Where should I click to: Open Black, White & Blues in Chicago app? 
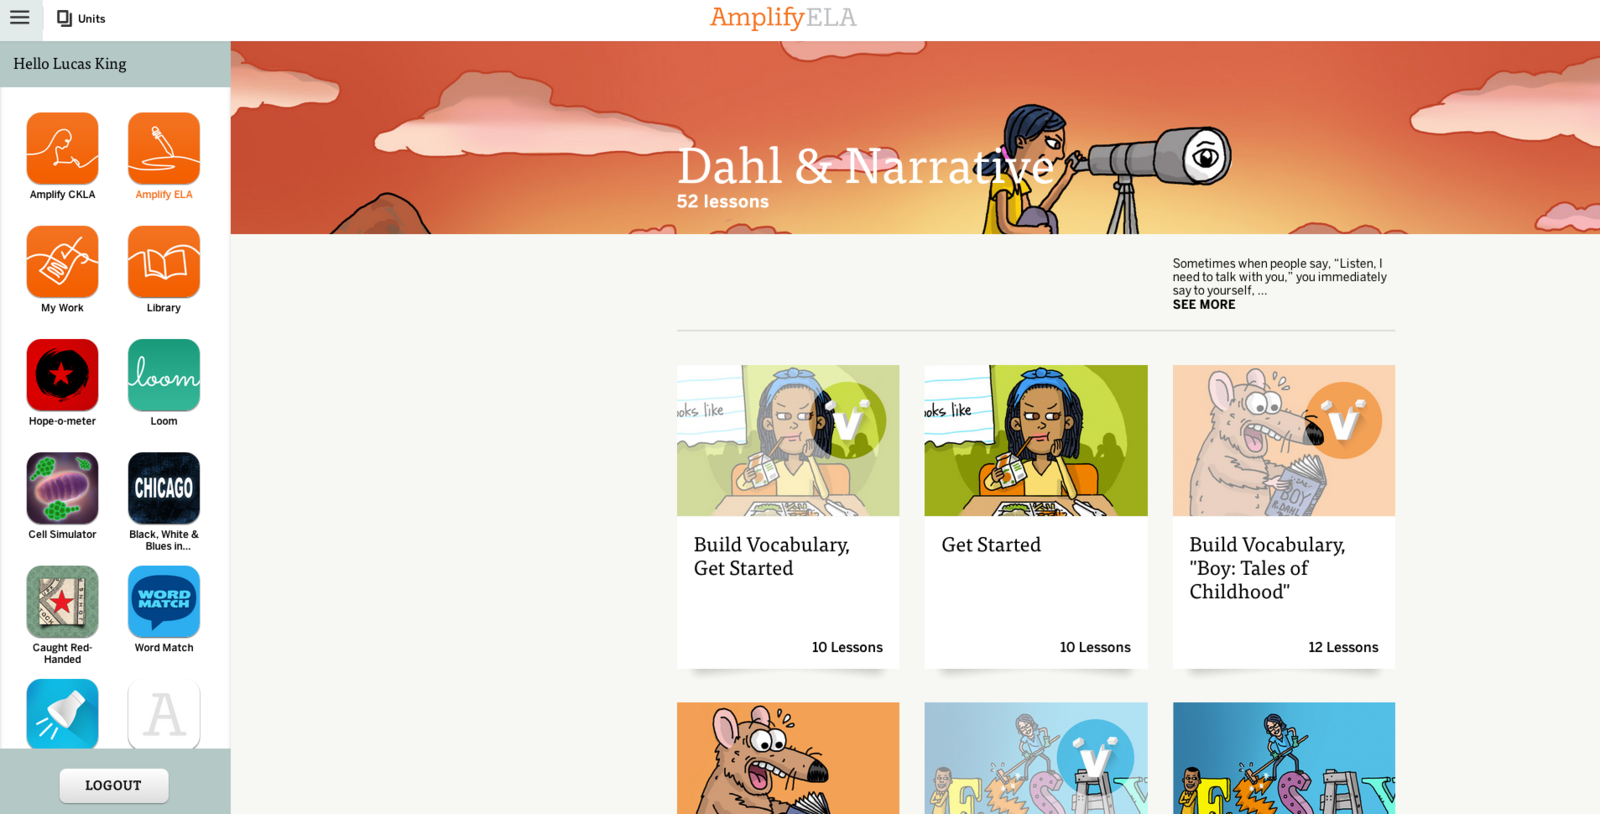pyautogui.click(x=164, y=488)
